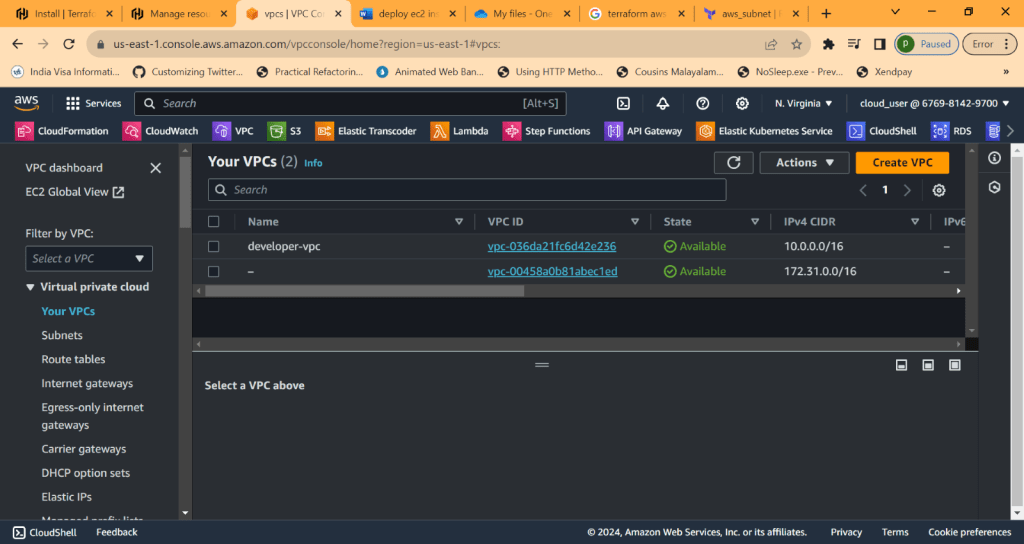The height and width of the screenshot is (544, 1024).
Task: Open the Select a VPC filter dropdown
Action: [x=89, y=258]
